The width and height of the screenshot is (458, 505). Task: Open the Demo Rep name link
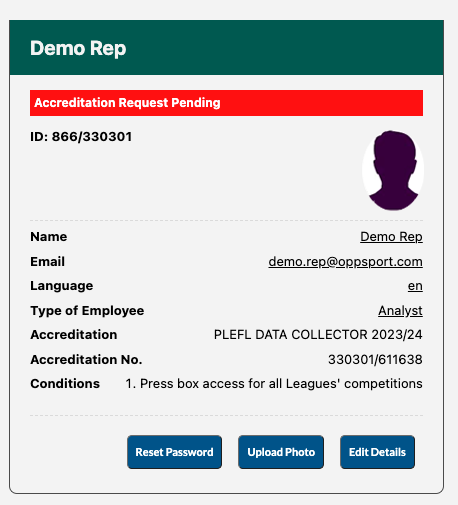click(x=391, y=237)
